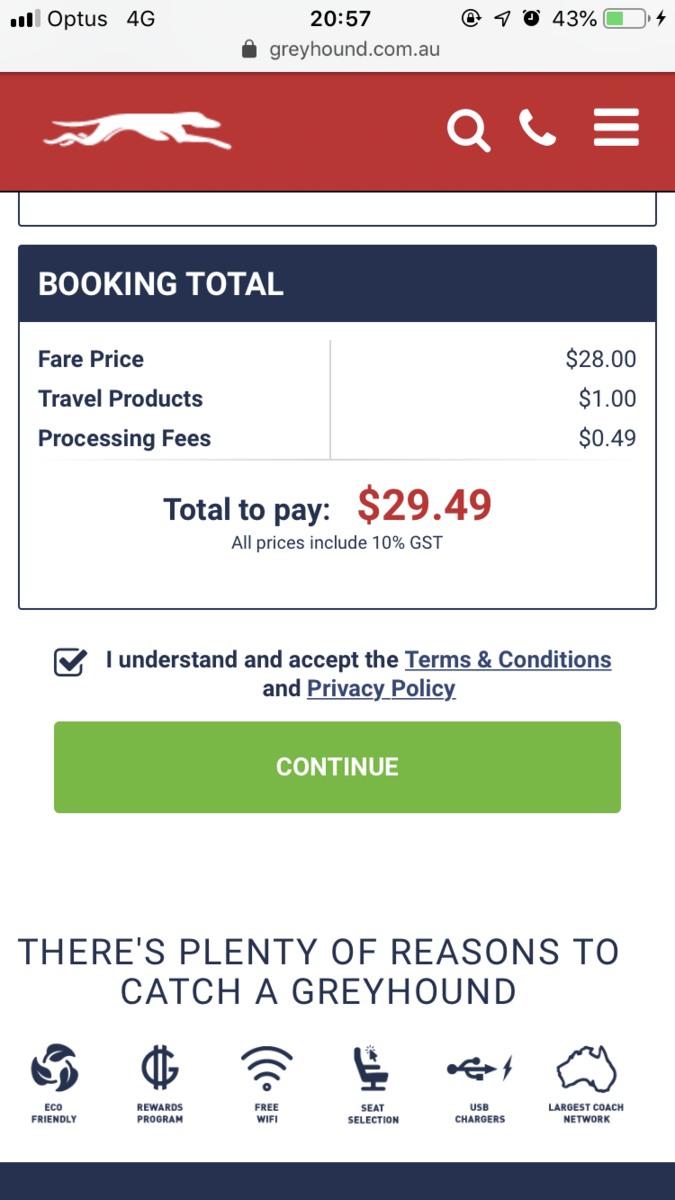Tap the Rewards Program icon
675x1200 pixels.
[x=160, y=1083]
